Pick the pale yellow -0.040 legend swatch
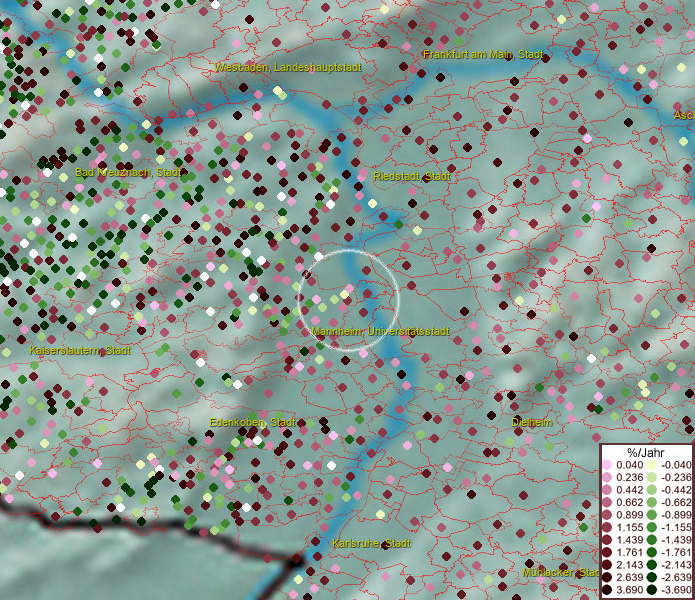695x600 pixels. 652,465
